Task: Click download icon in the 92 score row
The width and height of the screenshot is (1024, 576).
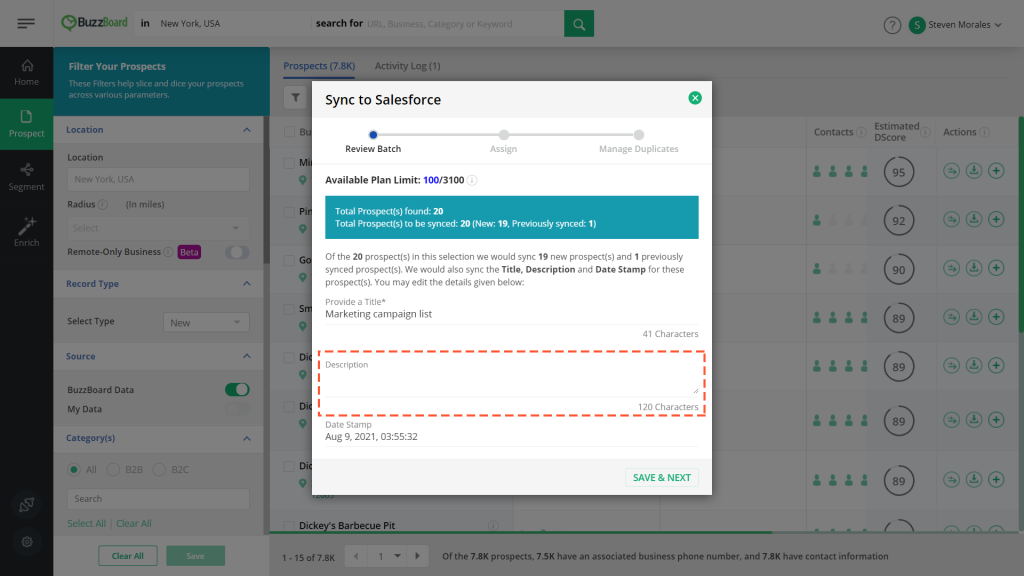Action: (x=974, y=219)
